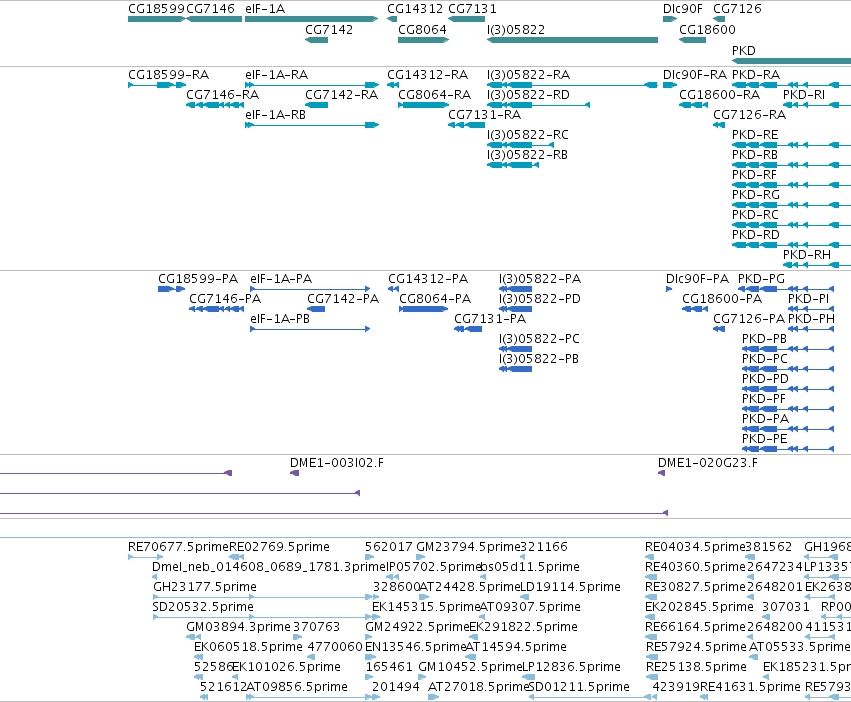Click transcript l(3)05822-RD

[529, 94]
